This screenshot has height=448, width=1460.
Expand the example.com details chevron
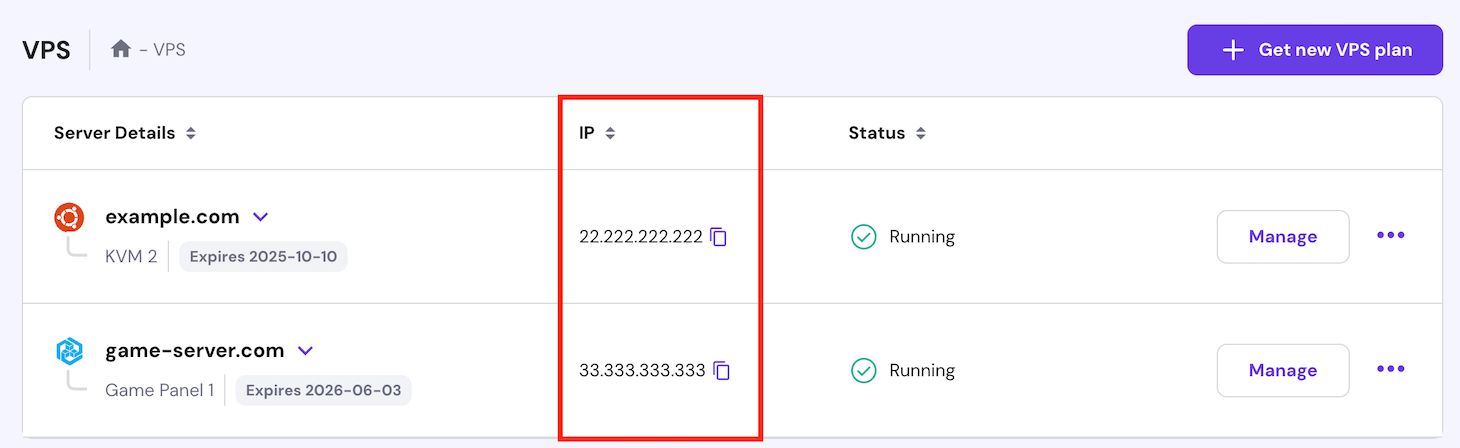260,217
